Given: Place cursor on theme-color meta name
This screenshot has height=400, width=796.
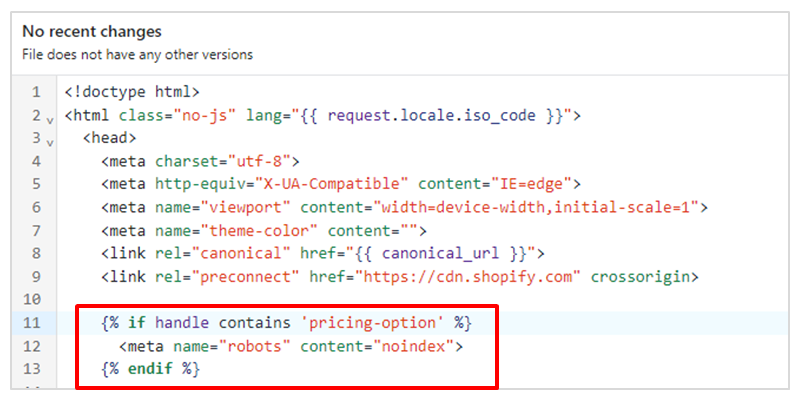Looking at the screenshot, I should pyautogui.click(x=259, y=230).
